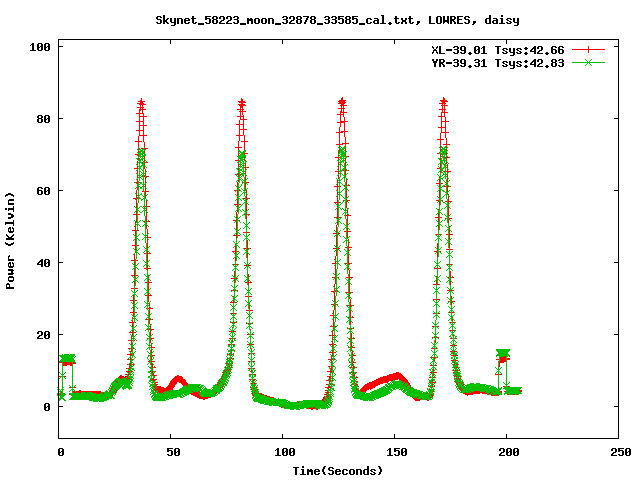Click the Power (Kelvin) y-axis label
The image size is (640, 480).
[x=10, y=241]
